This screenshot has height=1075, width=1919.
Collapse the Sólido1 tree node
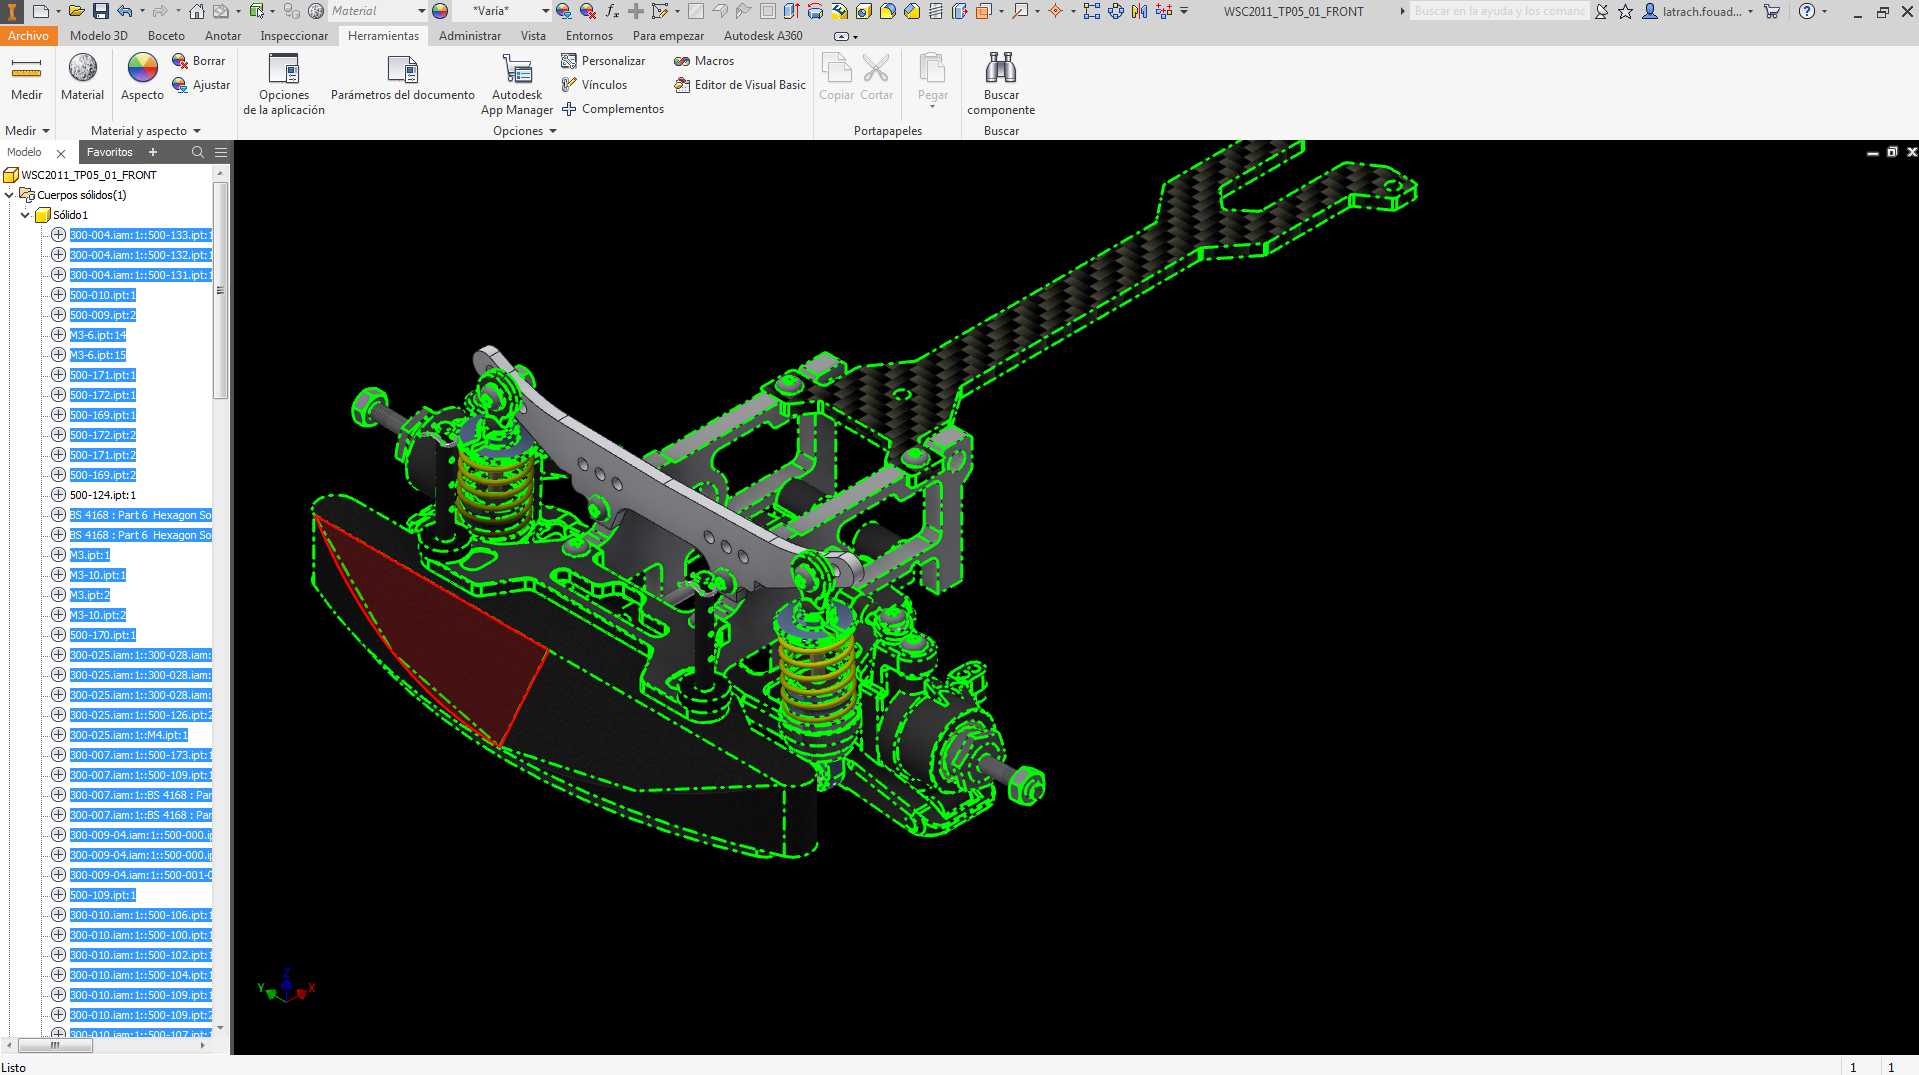click(x=24, y=214)
